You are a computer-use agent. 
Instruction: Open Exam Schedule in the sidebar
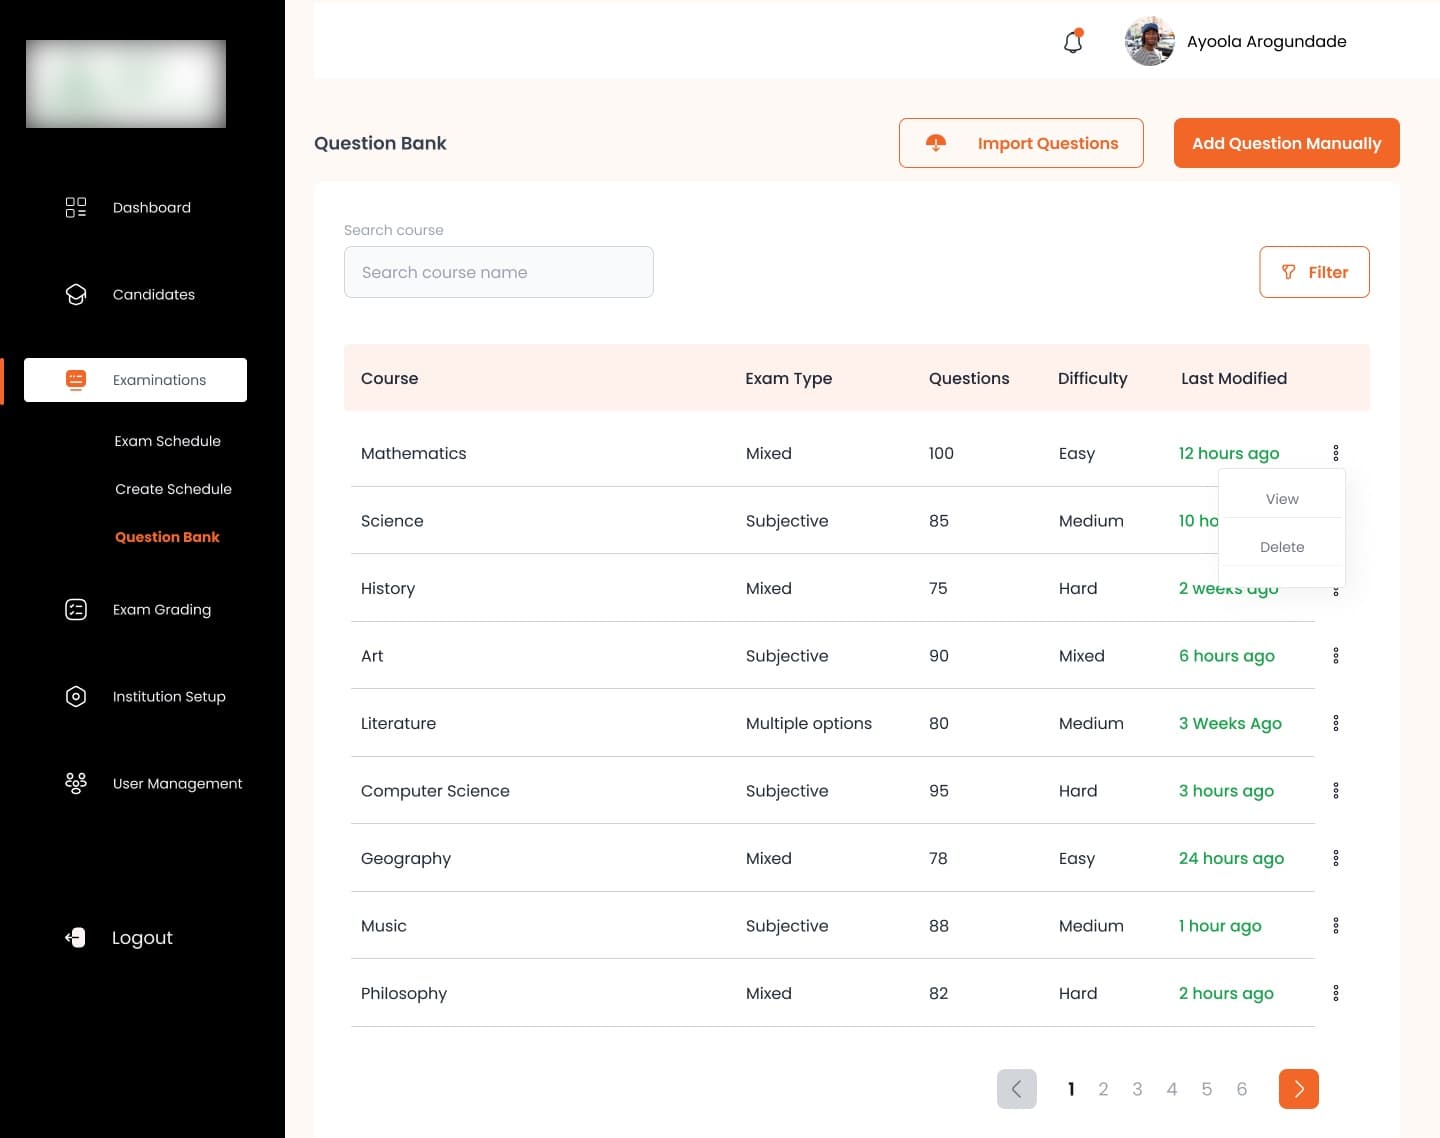(167, 441)
